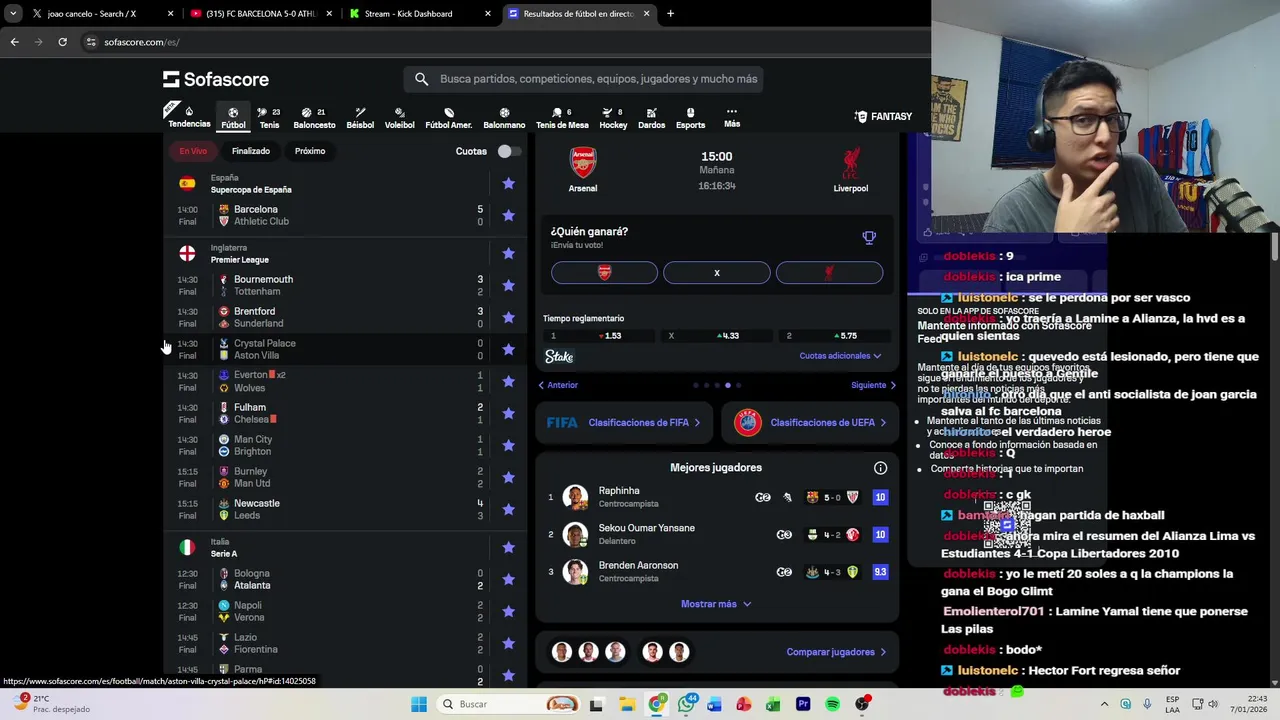This screenshot has height=720, width=1280.
Task: Open the Baloncesto sport tab
Action: click(x=314, y=118)
